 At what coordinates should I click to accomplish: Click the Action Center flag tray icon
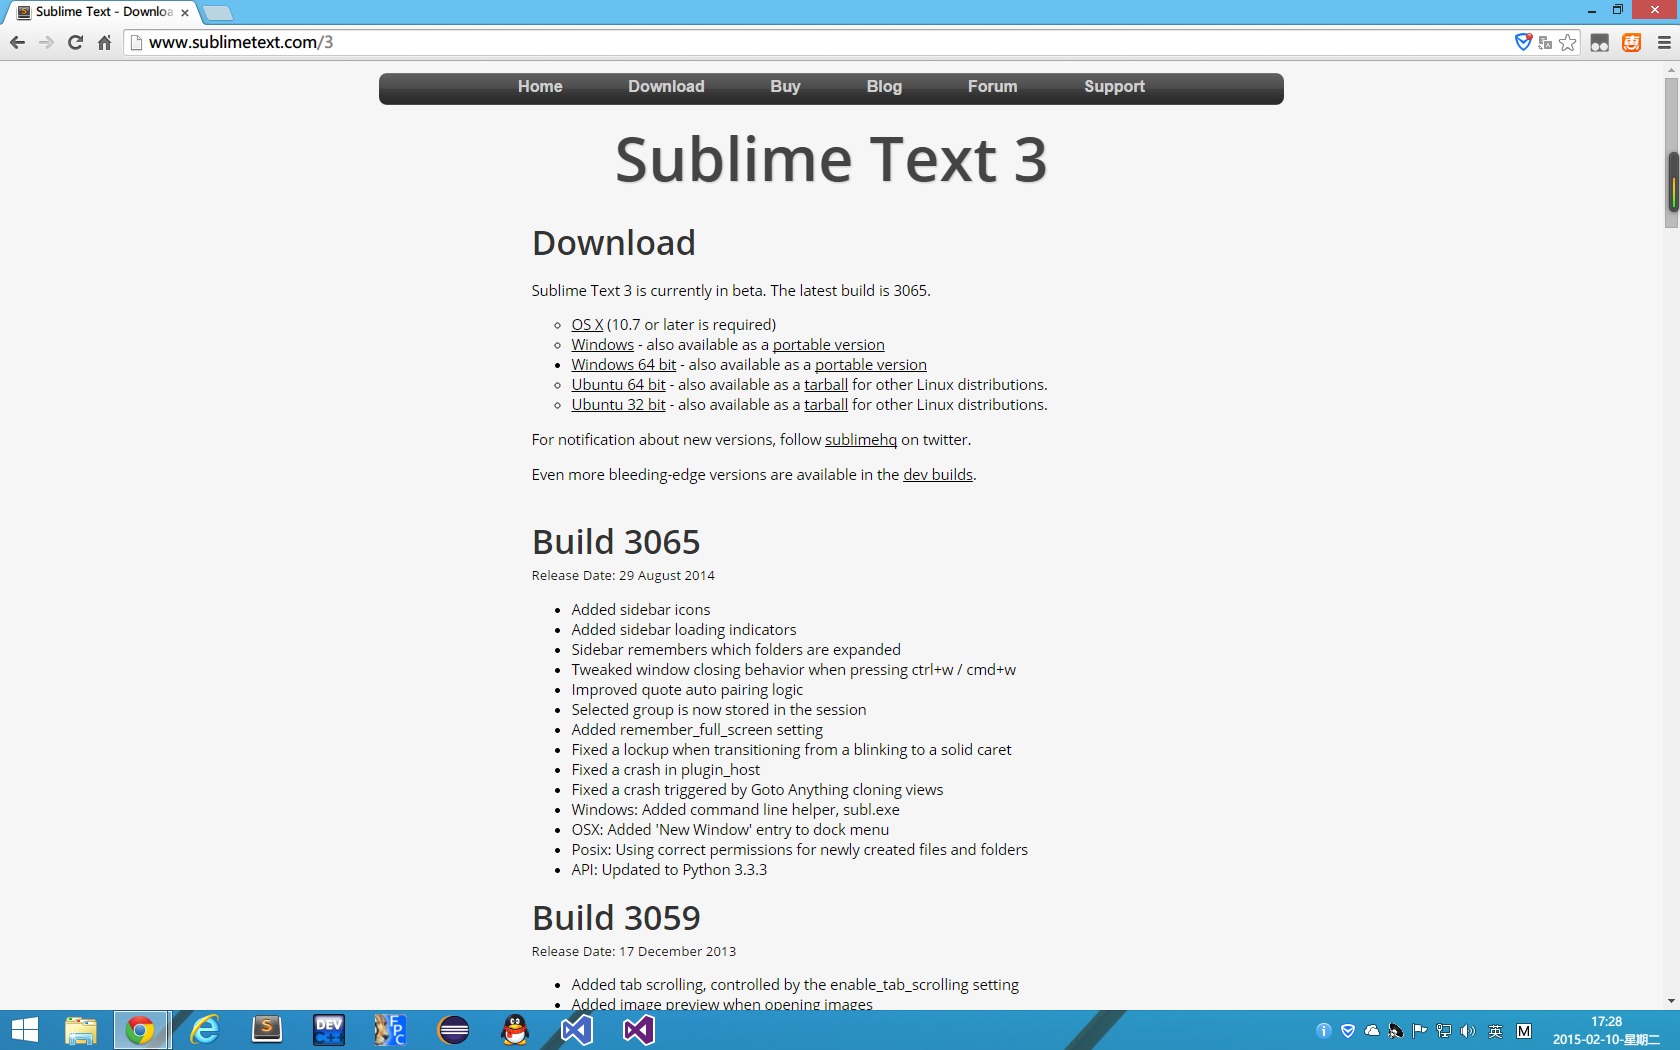coord(1420,1031)
